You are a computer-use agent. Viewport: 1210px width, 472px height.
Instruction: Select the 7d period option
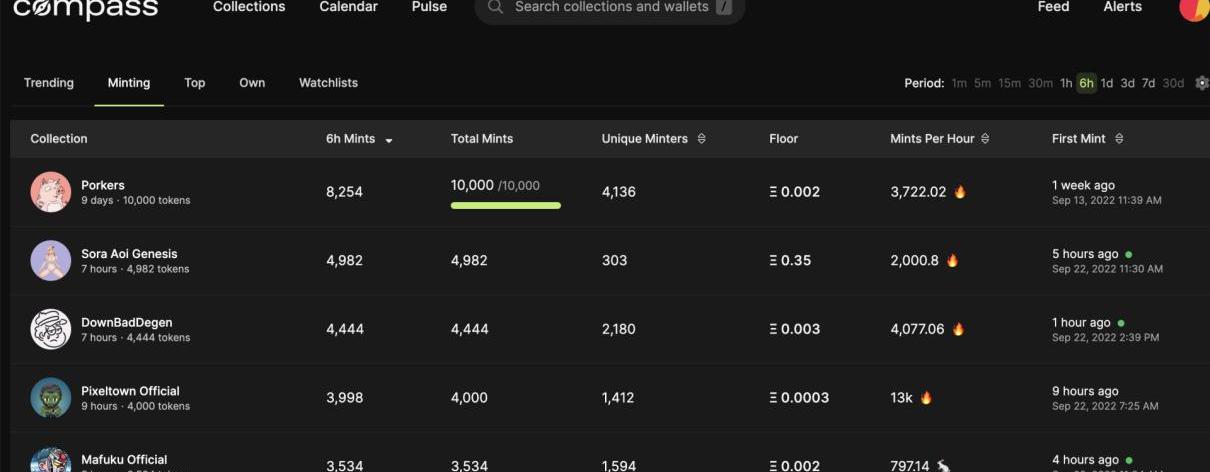[x=1148, y=83]
